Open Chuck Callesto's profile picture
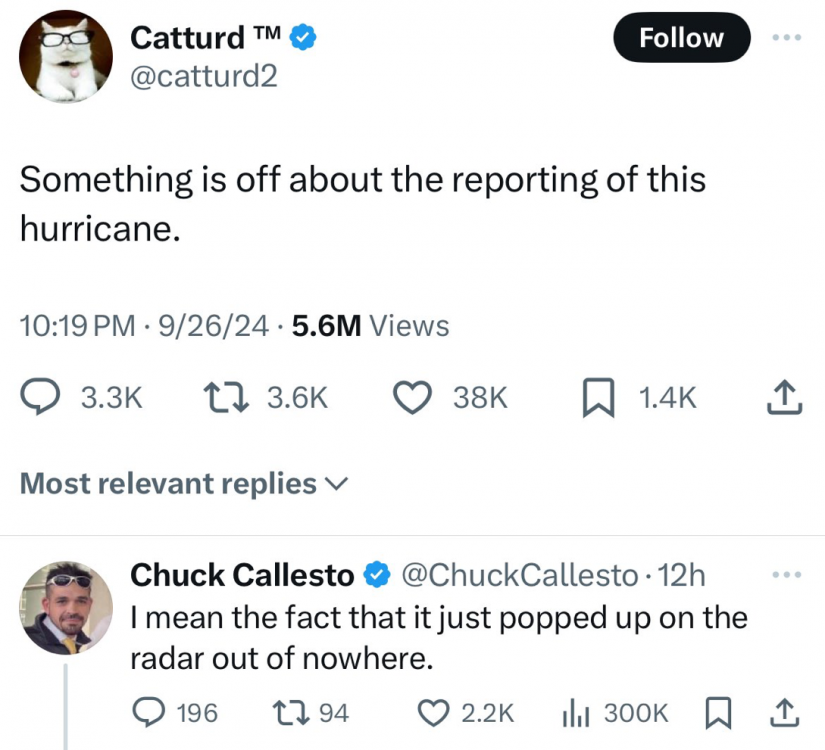This screenshot has width=825, height=750. (66, 608)
